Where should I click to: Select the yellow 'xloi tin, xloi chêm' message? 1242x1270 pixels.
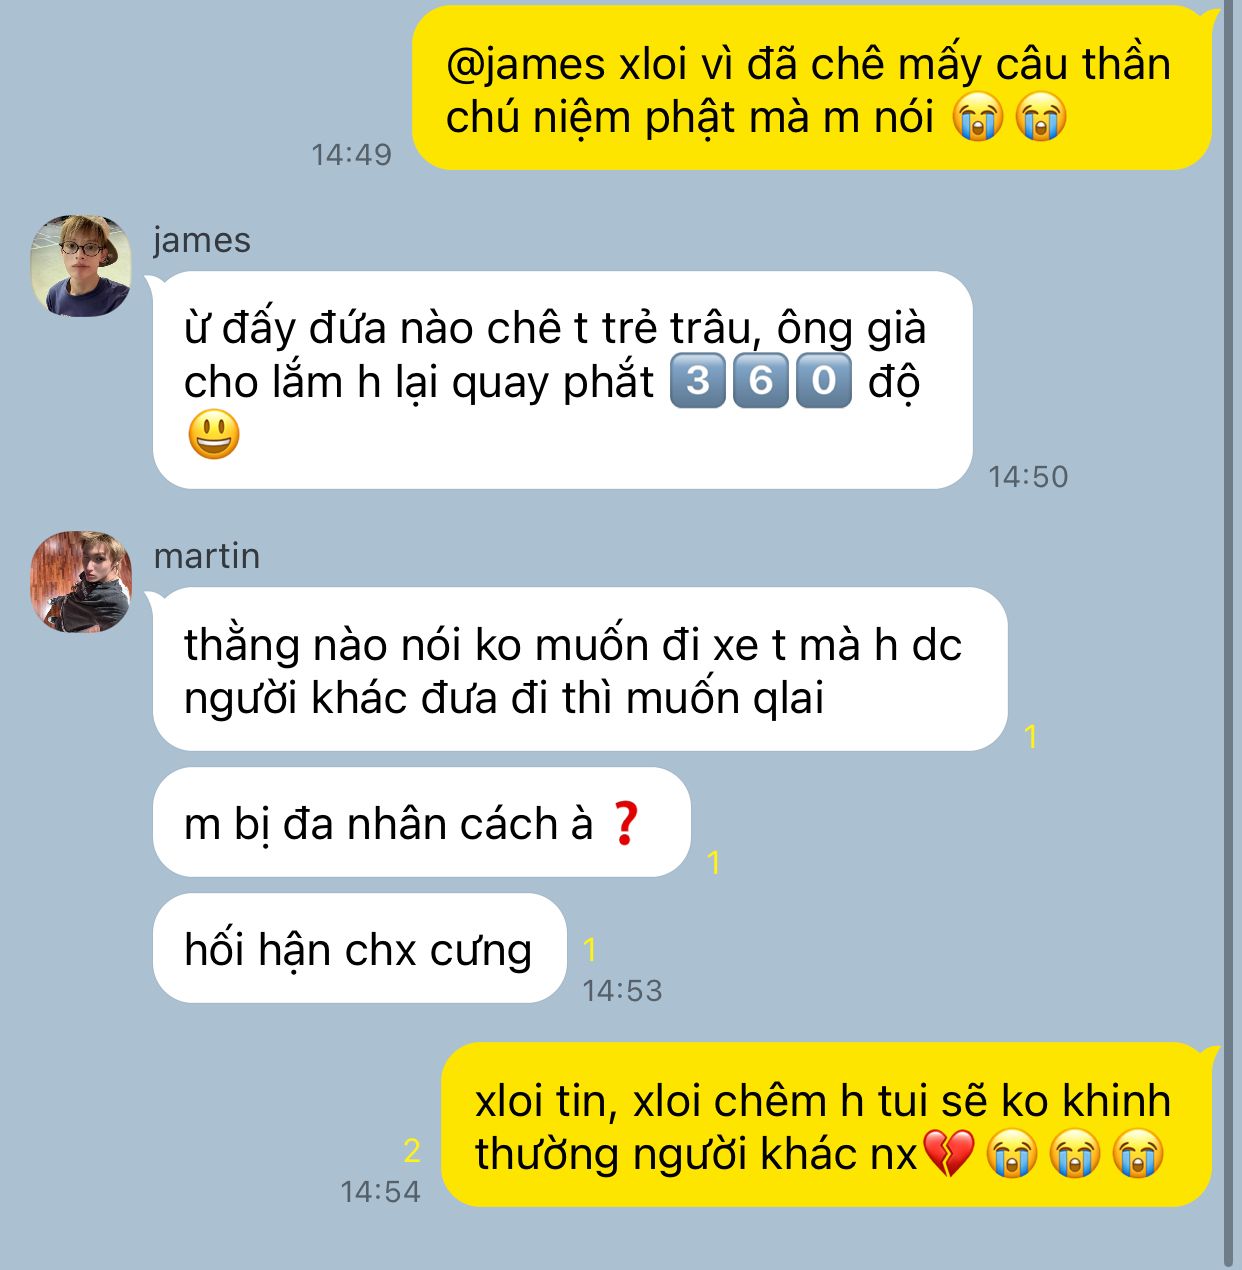tap(827, 1125)
